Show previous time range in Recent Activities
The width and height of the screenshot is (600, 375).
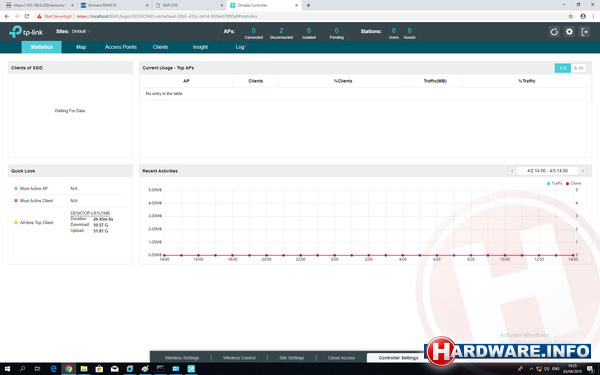(512, 171)
